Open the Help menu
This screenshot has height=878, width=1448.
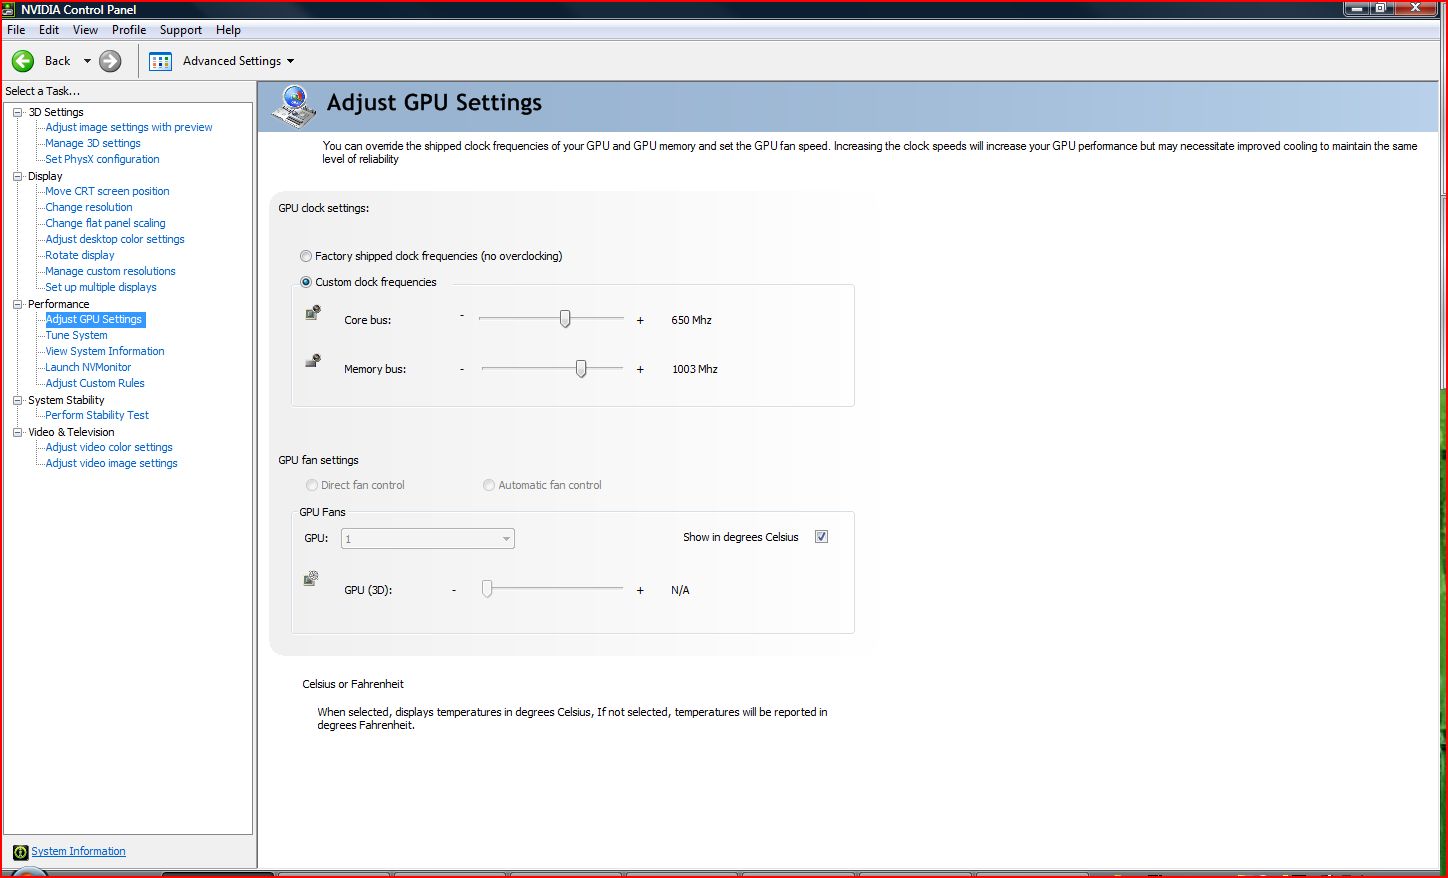point(228,30)
